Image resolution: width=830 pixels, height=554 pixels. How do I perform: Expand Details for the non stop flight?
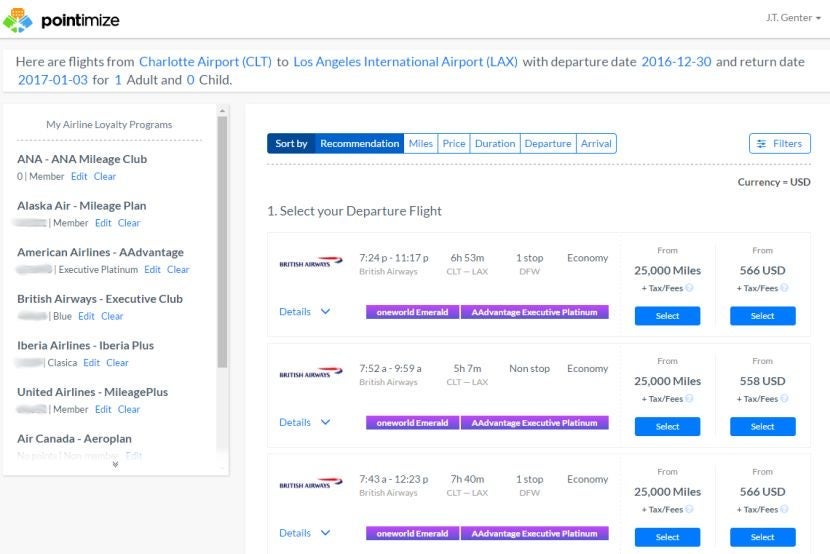point(304,423)
